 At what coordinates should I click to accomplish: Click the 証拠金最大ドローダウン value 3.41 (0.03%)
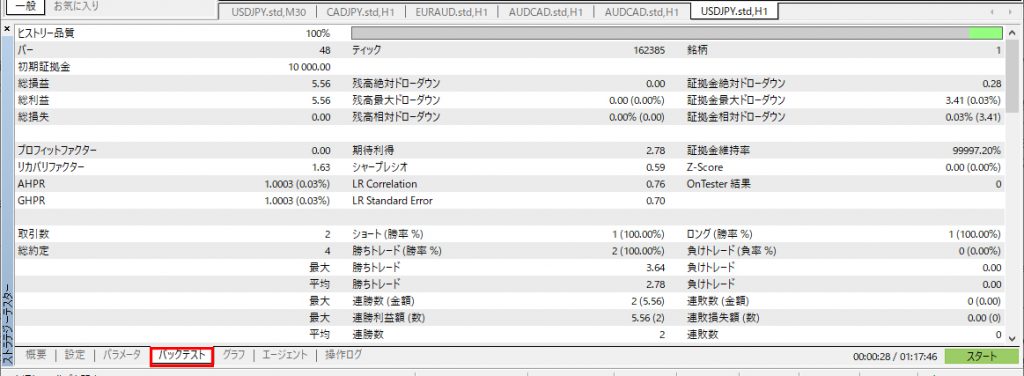(973, 101)
